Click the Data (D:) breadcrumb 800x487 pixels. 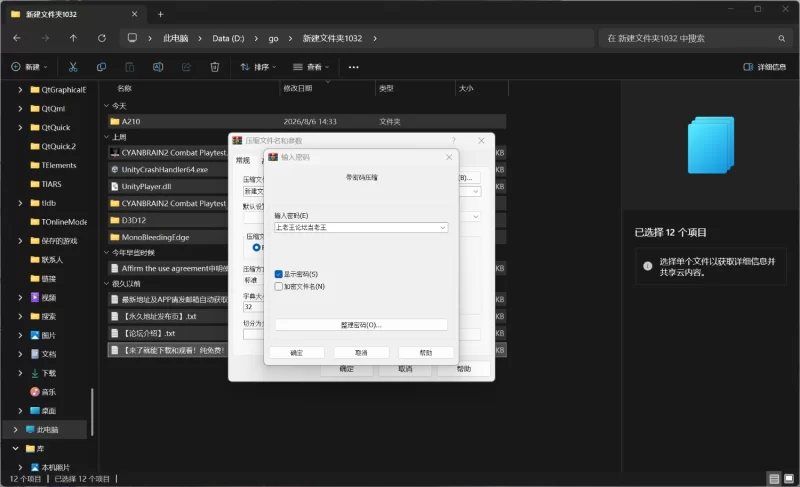click(228, 38)
